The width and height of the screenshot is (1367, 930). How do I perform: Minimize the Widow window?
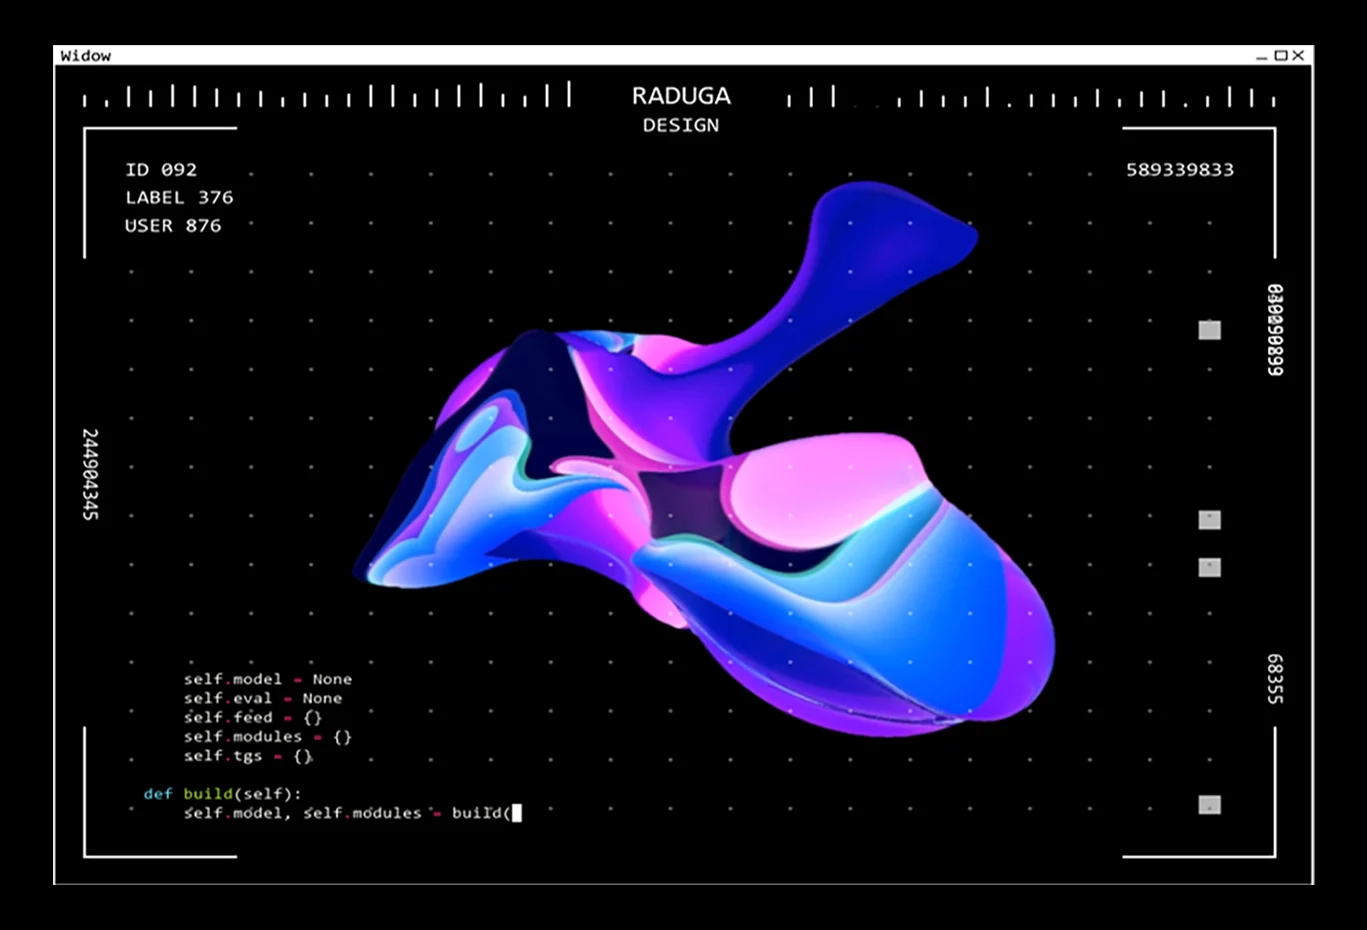coord(1262,56)
